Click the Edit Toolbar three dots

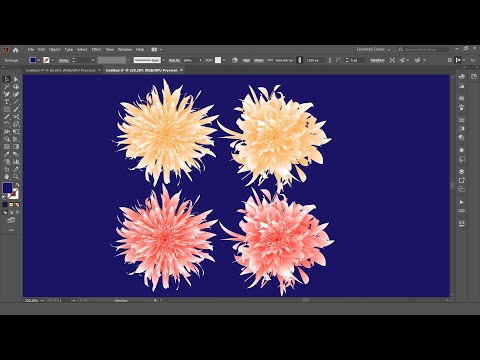11,230
